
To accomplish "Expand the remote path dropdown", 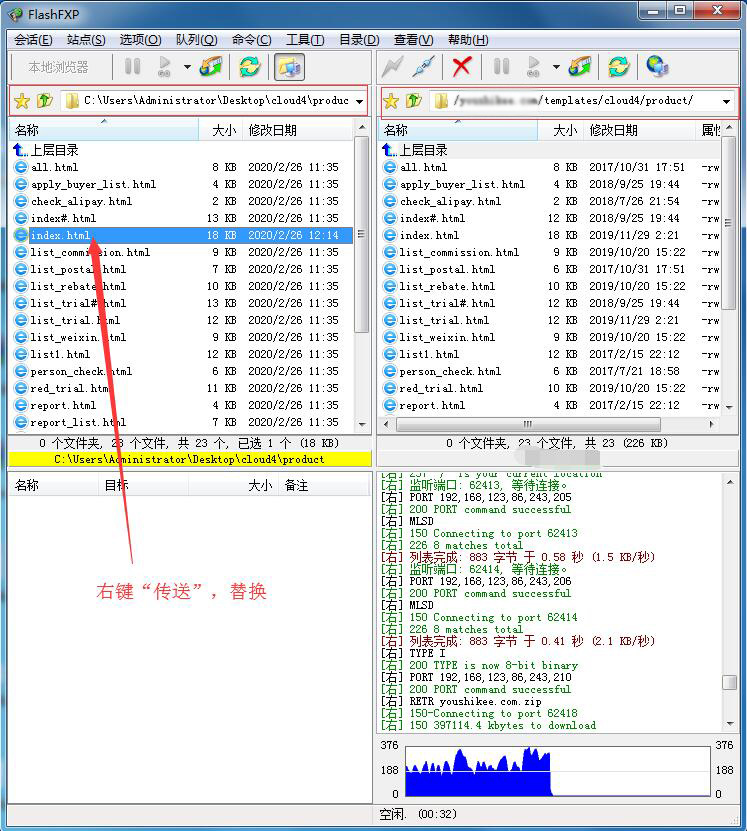I will pos(726,101).
